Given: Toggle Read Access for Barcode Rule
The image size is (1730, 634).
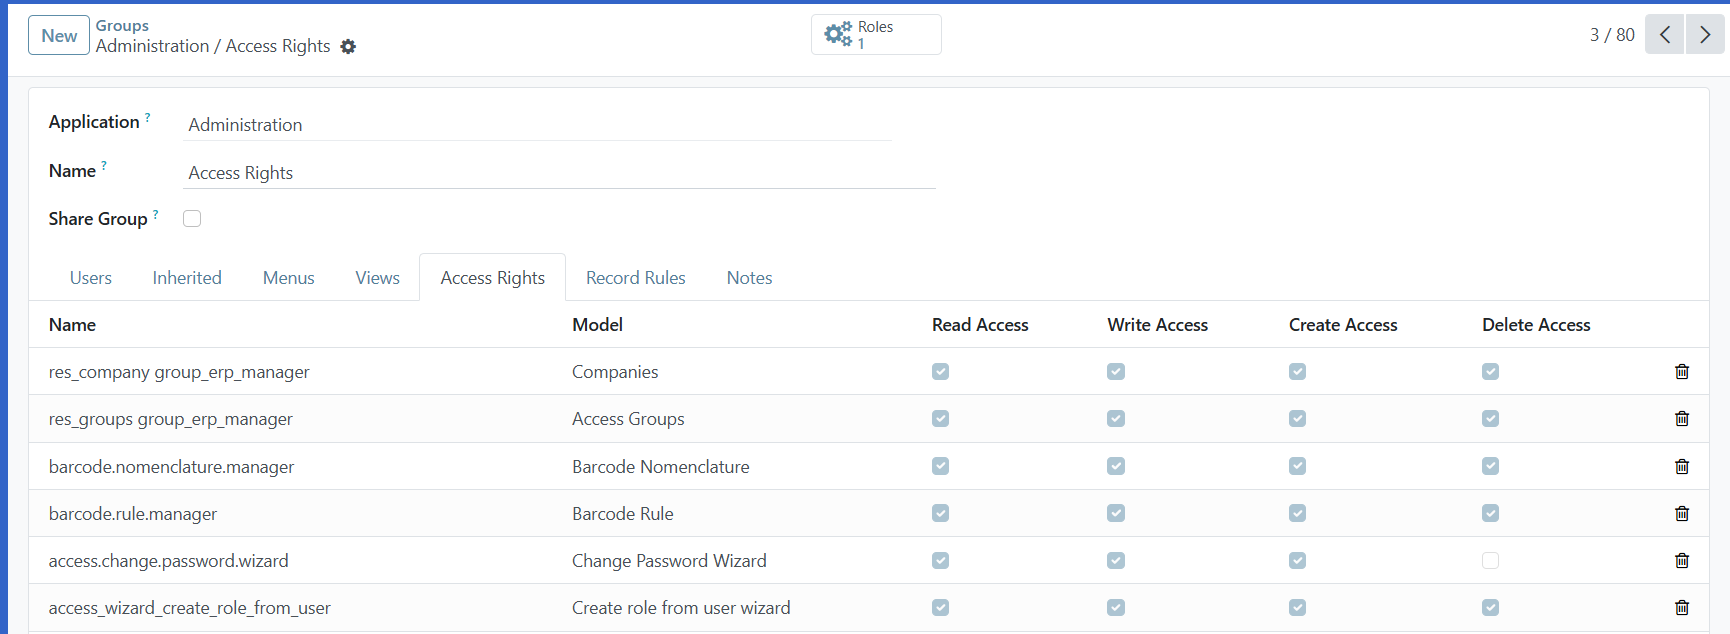Looking at the screenshot, I should (x=940, y=513).
